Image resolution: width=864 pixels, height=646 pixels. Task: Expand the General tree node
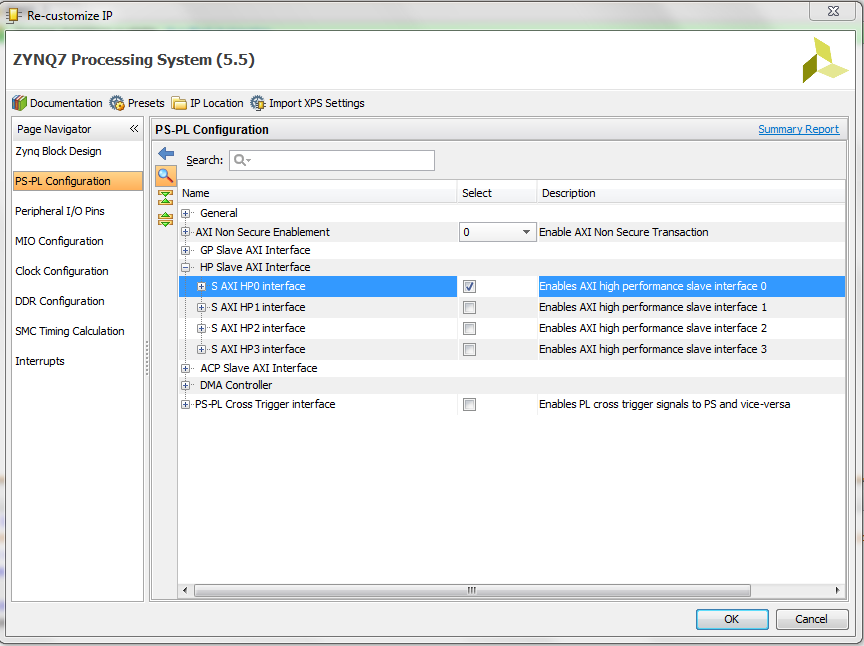186,213
